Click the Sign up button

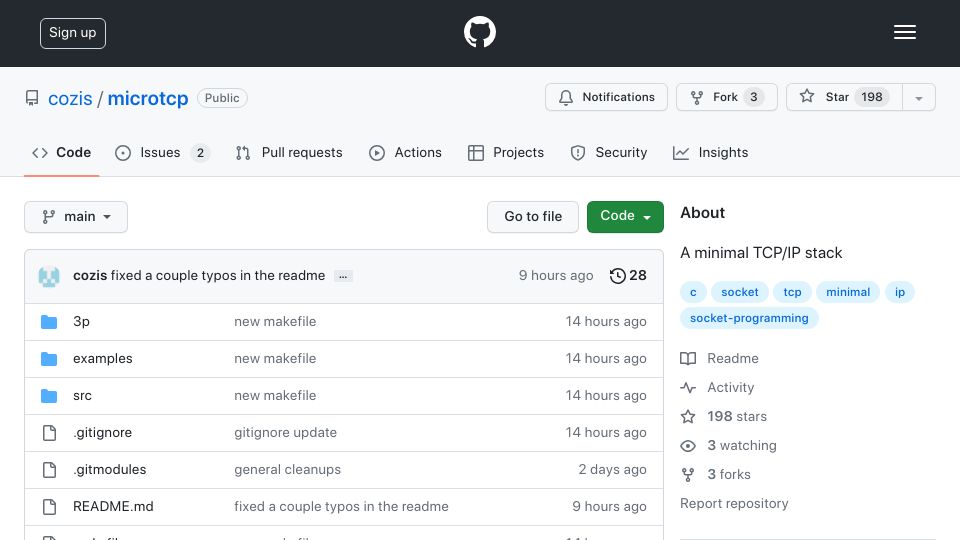coord(73,33)
